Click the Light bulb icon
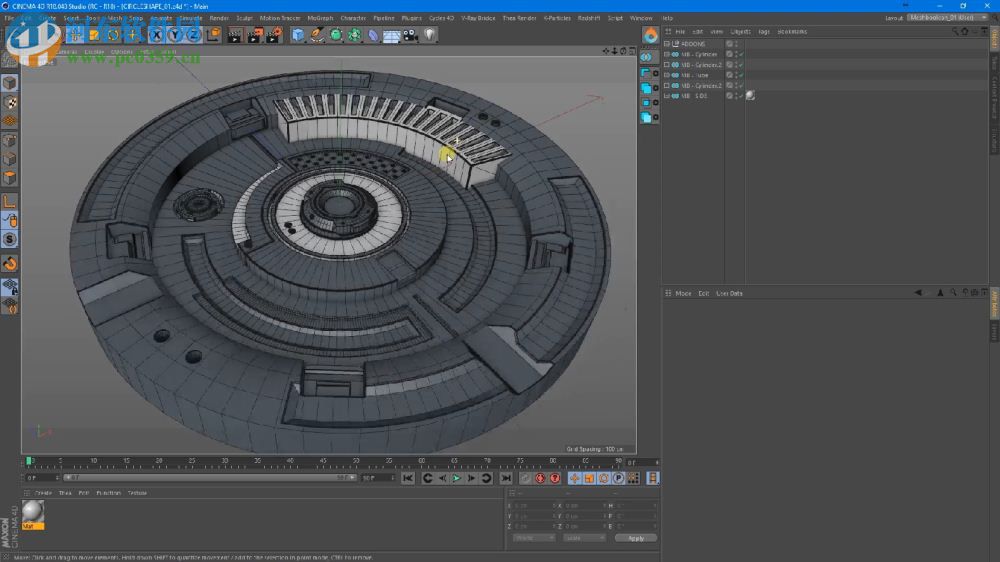The width and height of the screenshot is (1000, 562). click(x=430, y=35)
